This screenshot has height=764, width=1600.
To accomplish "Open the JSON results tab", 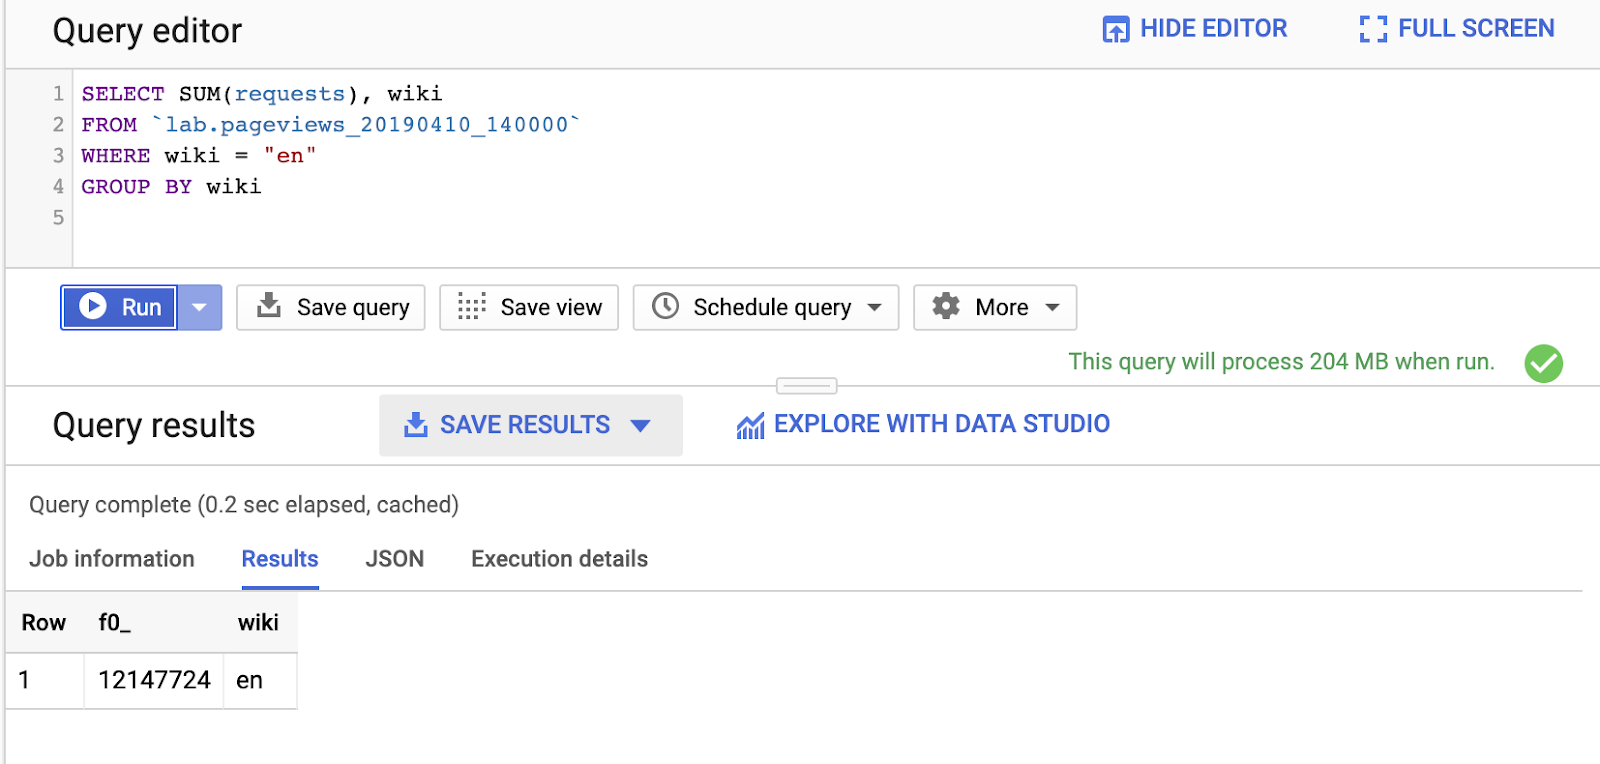I will [394, 559].
